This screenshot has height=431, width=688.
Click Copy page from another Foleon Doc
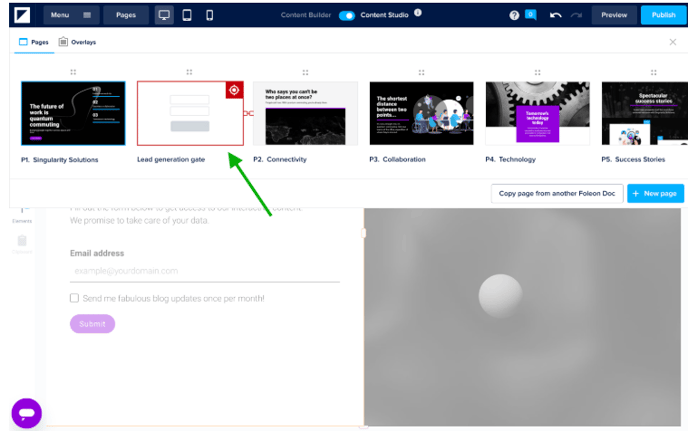coord(556,193)
